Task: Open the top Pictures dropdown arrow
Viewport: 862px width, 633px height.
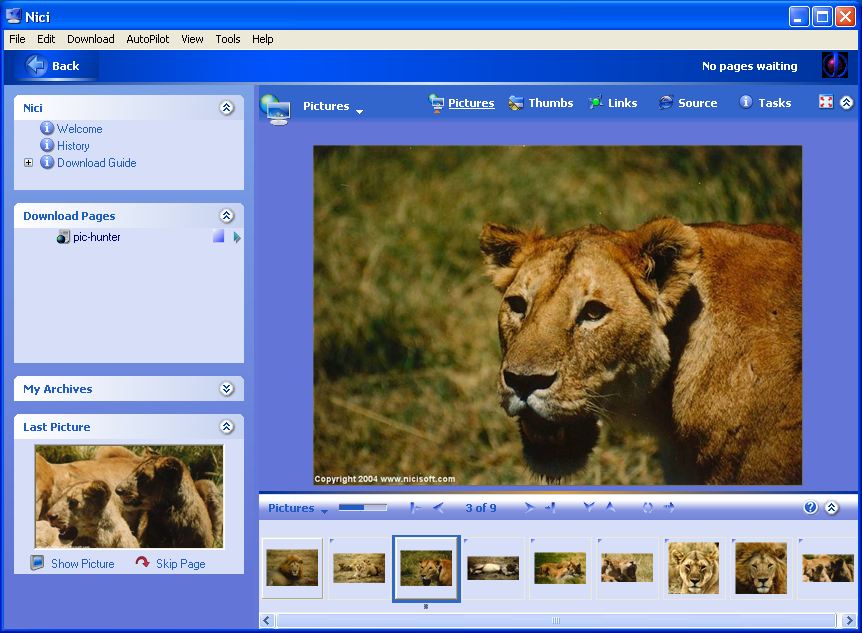Action: tap(359, 111)
